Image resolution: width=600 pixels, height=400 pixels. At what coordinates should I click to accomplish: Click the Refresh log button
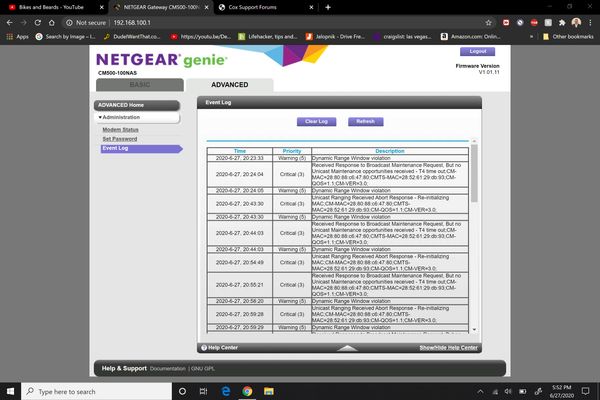point(365,121)
